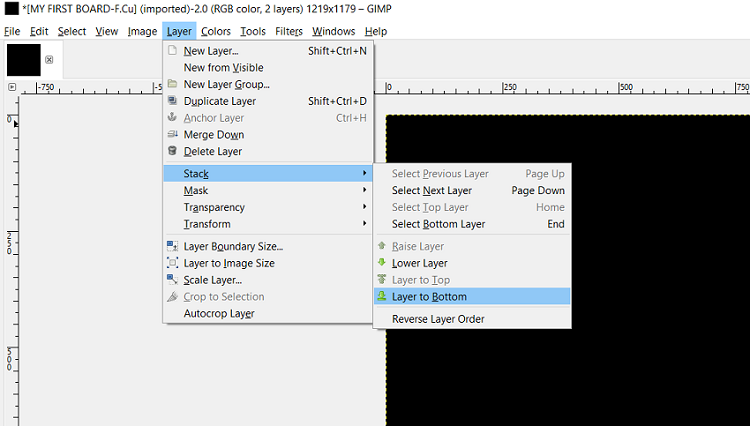Open the View menu
This screenshot has width=750, height=426.
click(x=106, y=32)
